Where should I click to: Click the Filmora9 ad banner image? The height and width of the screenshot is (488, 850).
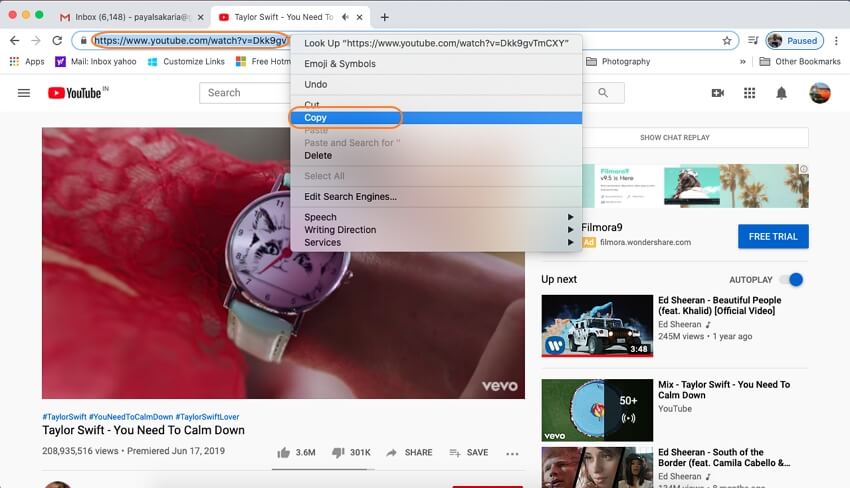click(x=696, y=186)
